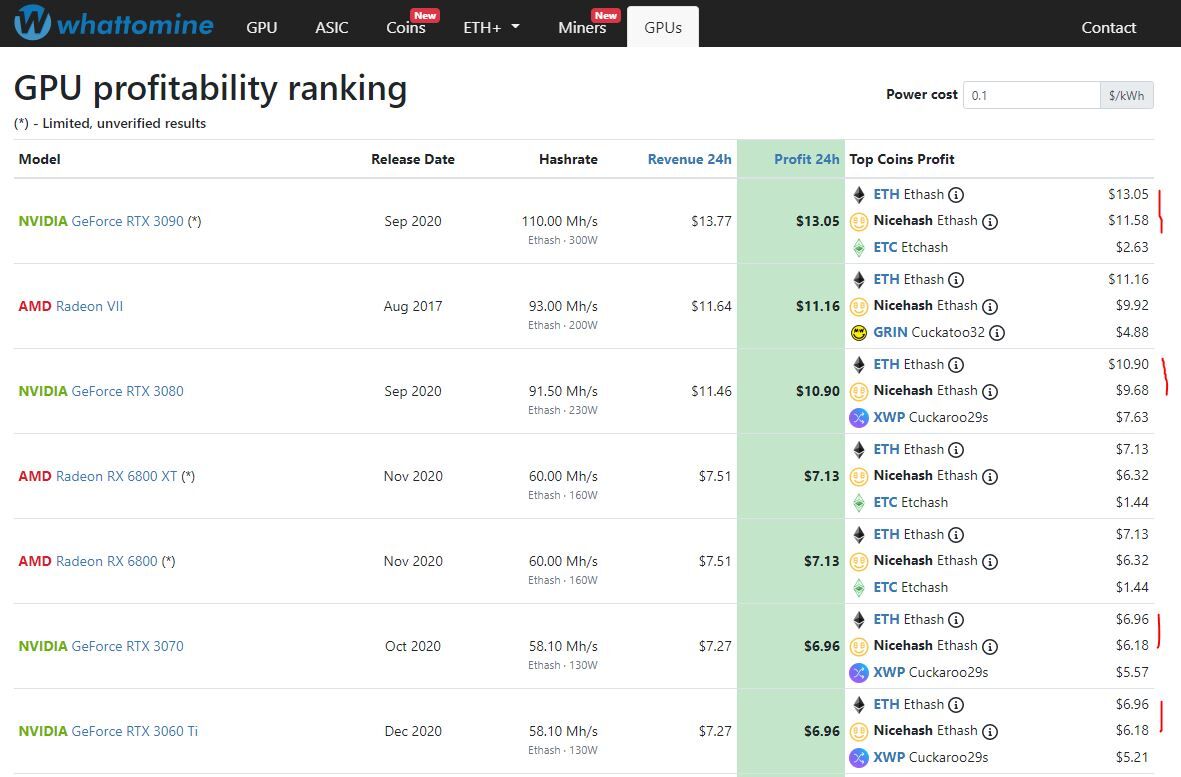The height and width of the screenshot is (777, 1181).
Task: Select the 93.00 Mh/s hashrate value
Action: (563, 306)
